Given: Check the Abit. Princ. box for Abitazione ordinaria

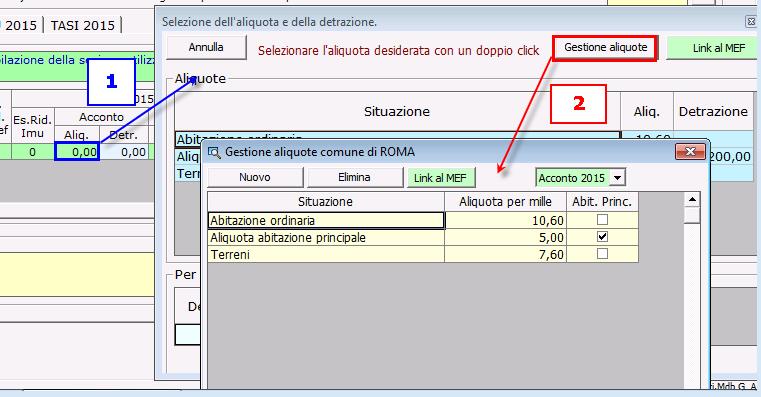Looking at the screenshot, I should point(602,220).
